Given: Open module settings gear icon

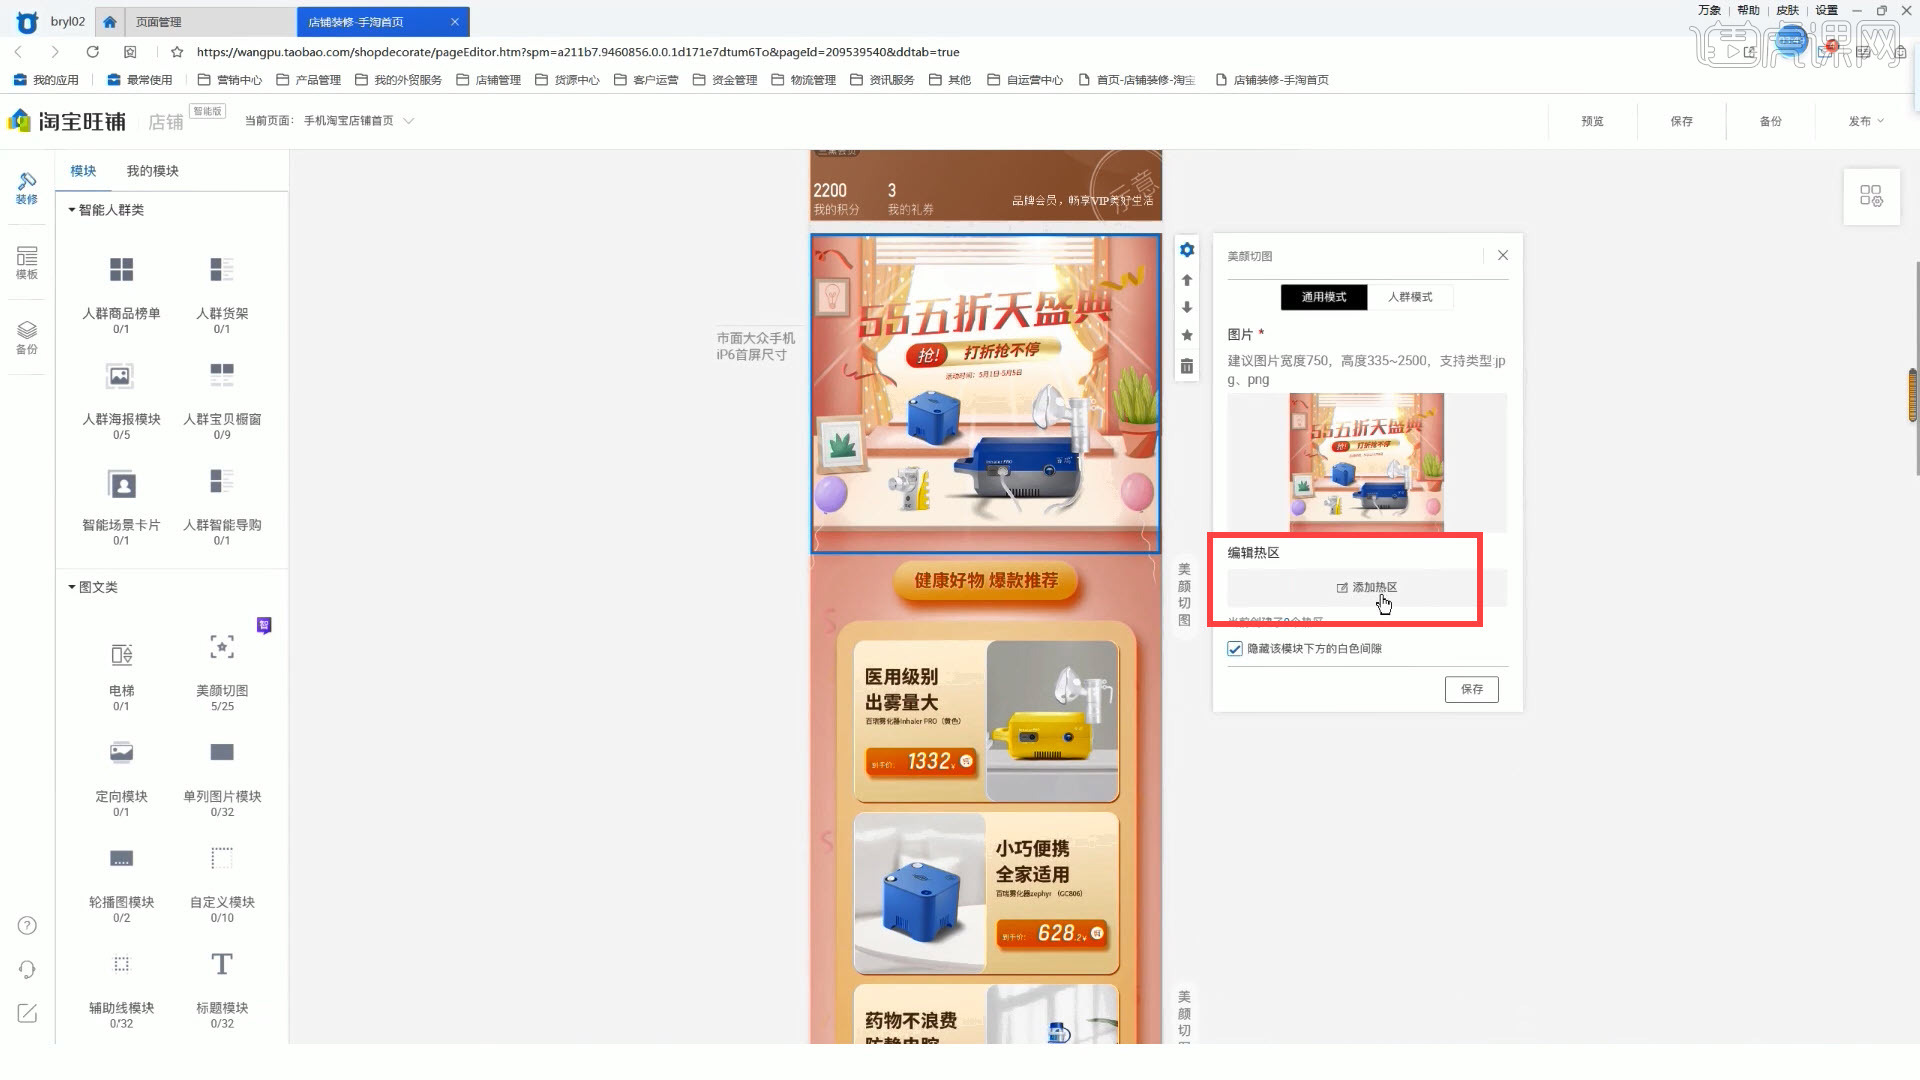Looking at the screenshot, I should tap(1187, 250).
